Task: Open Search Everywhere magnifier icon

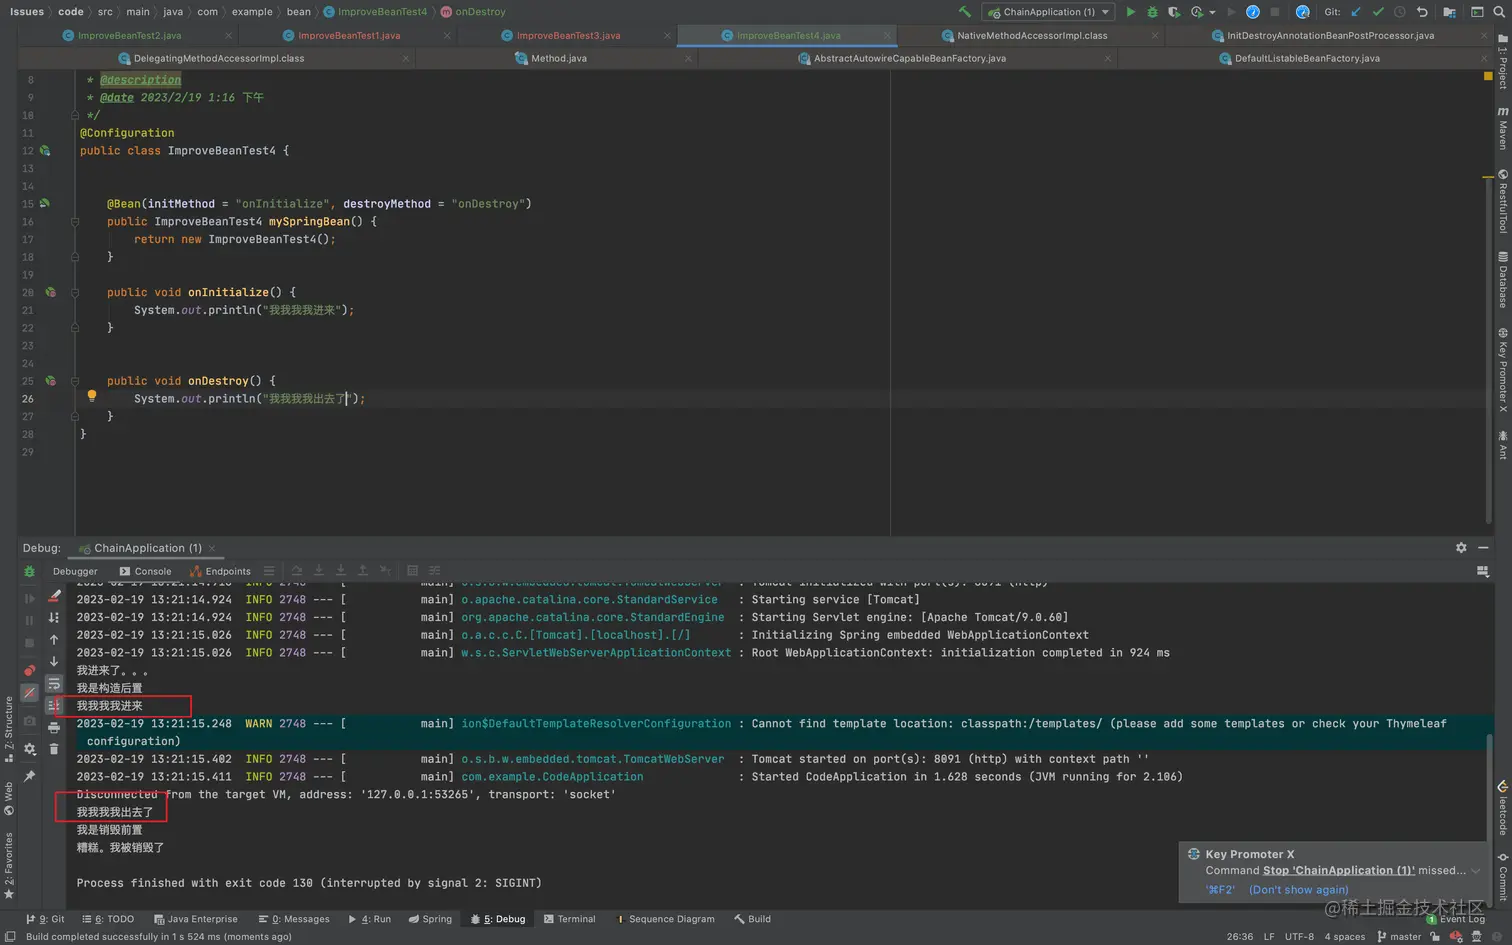Action: click(1499, 12)
